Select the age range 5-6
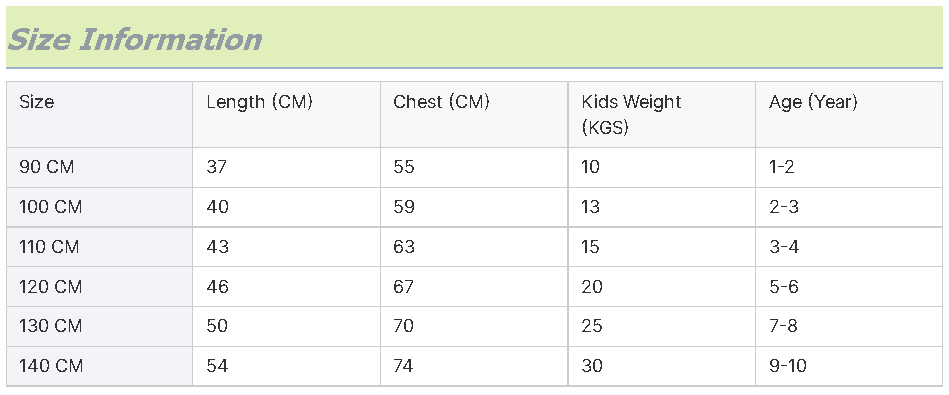Screen dimensions: 949x395 [784, 286]
